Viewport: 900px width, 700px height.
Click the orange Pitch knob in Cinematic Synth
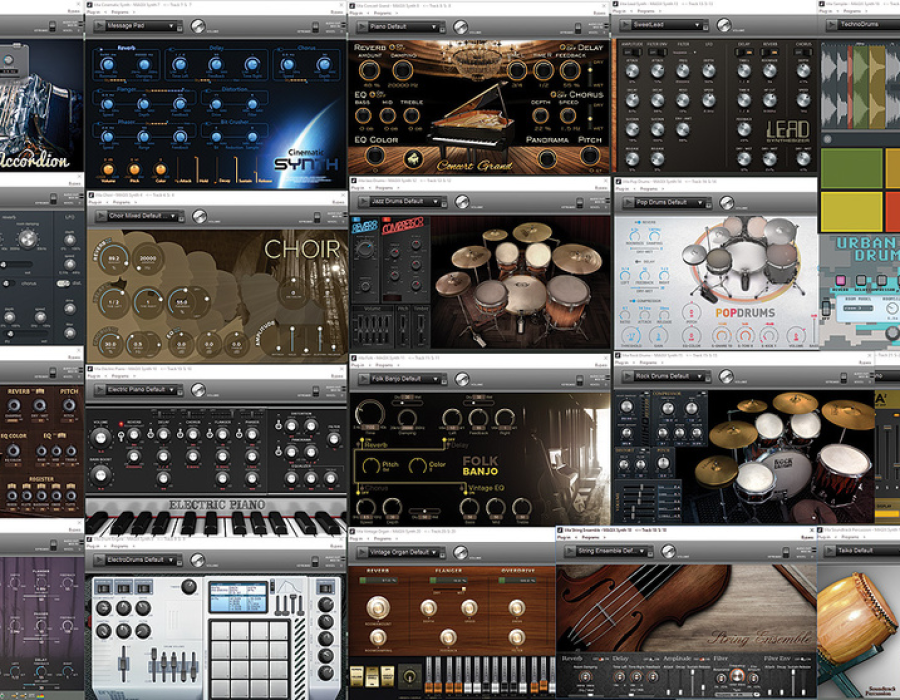tap(134, 169)
